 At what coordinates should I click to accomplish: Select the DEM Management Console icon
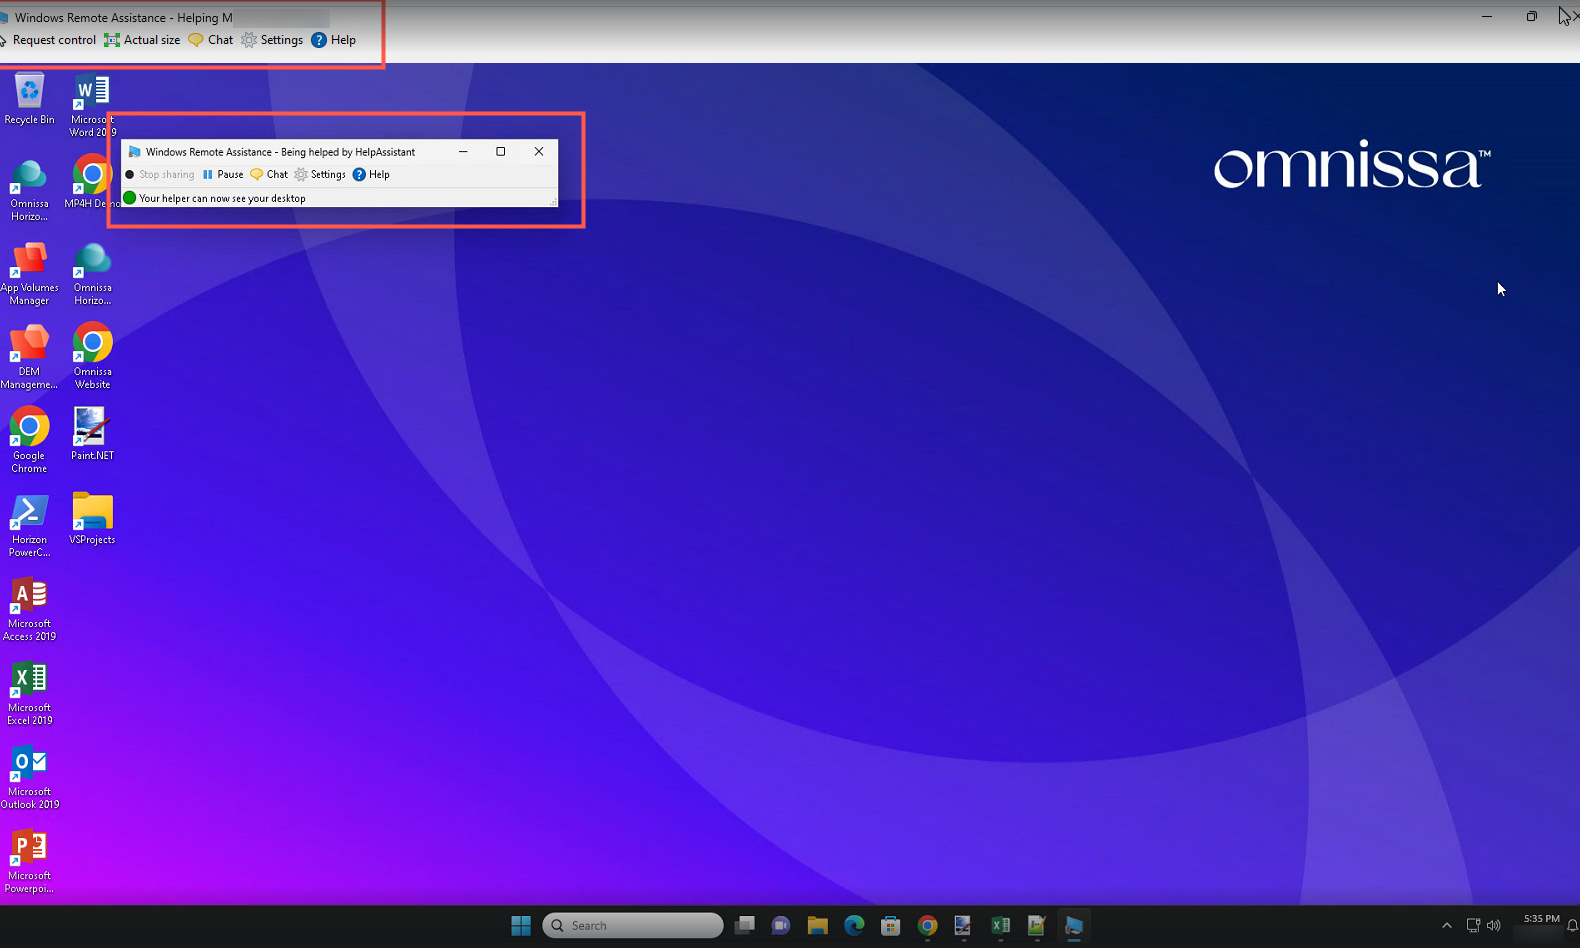pyautogui.click(x=29, y=357)
